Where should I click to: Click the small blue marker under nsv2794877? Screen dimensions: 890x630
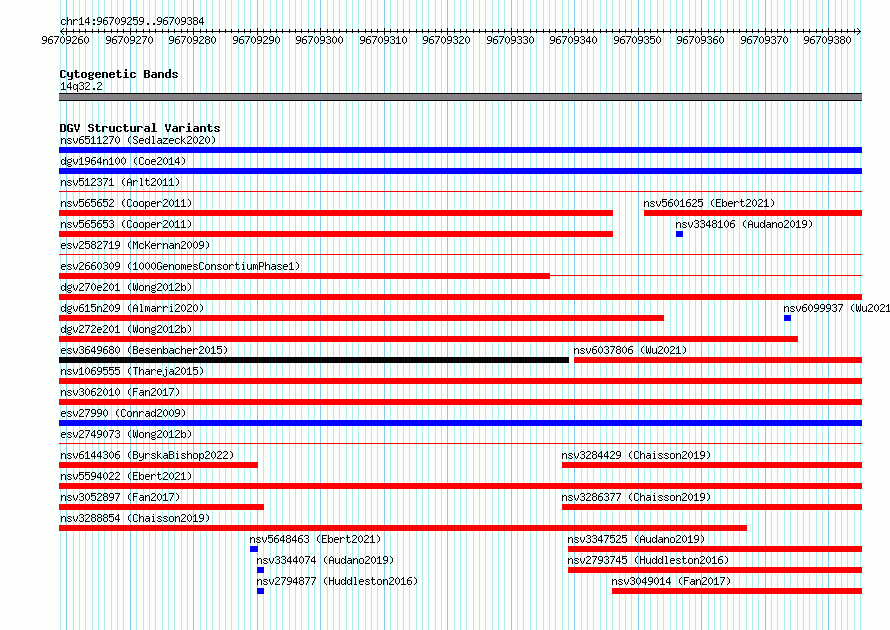tap(261, 591)
